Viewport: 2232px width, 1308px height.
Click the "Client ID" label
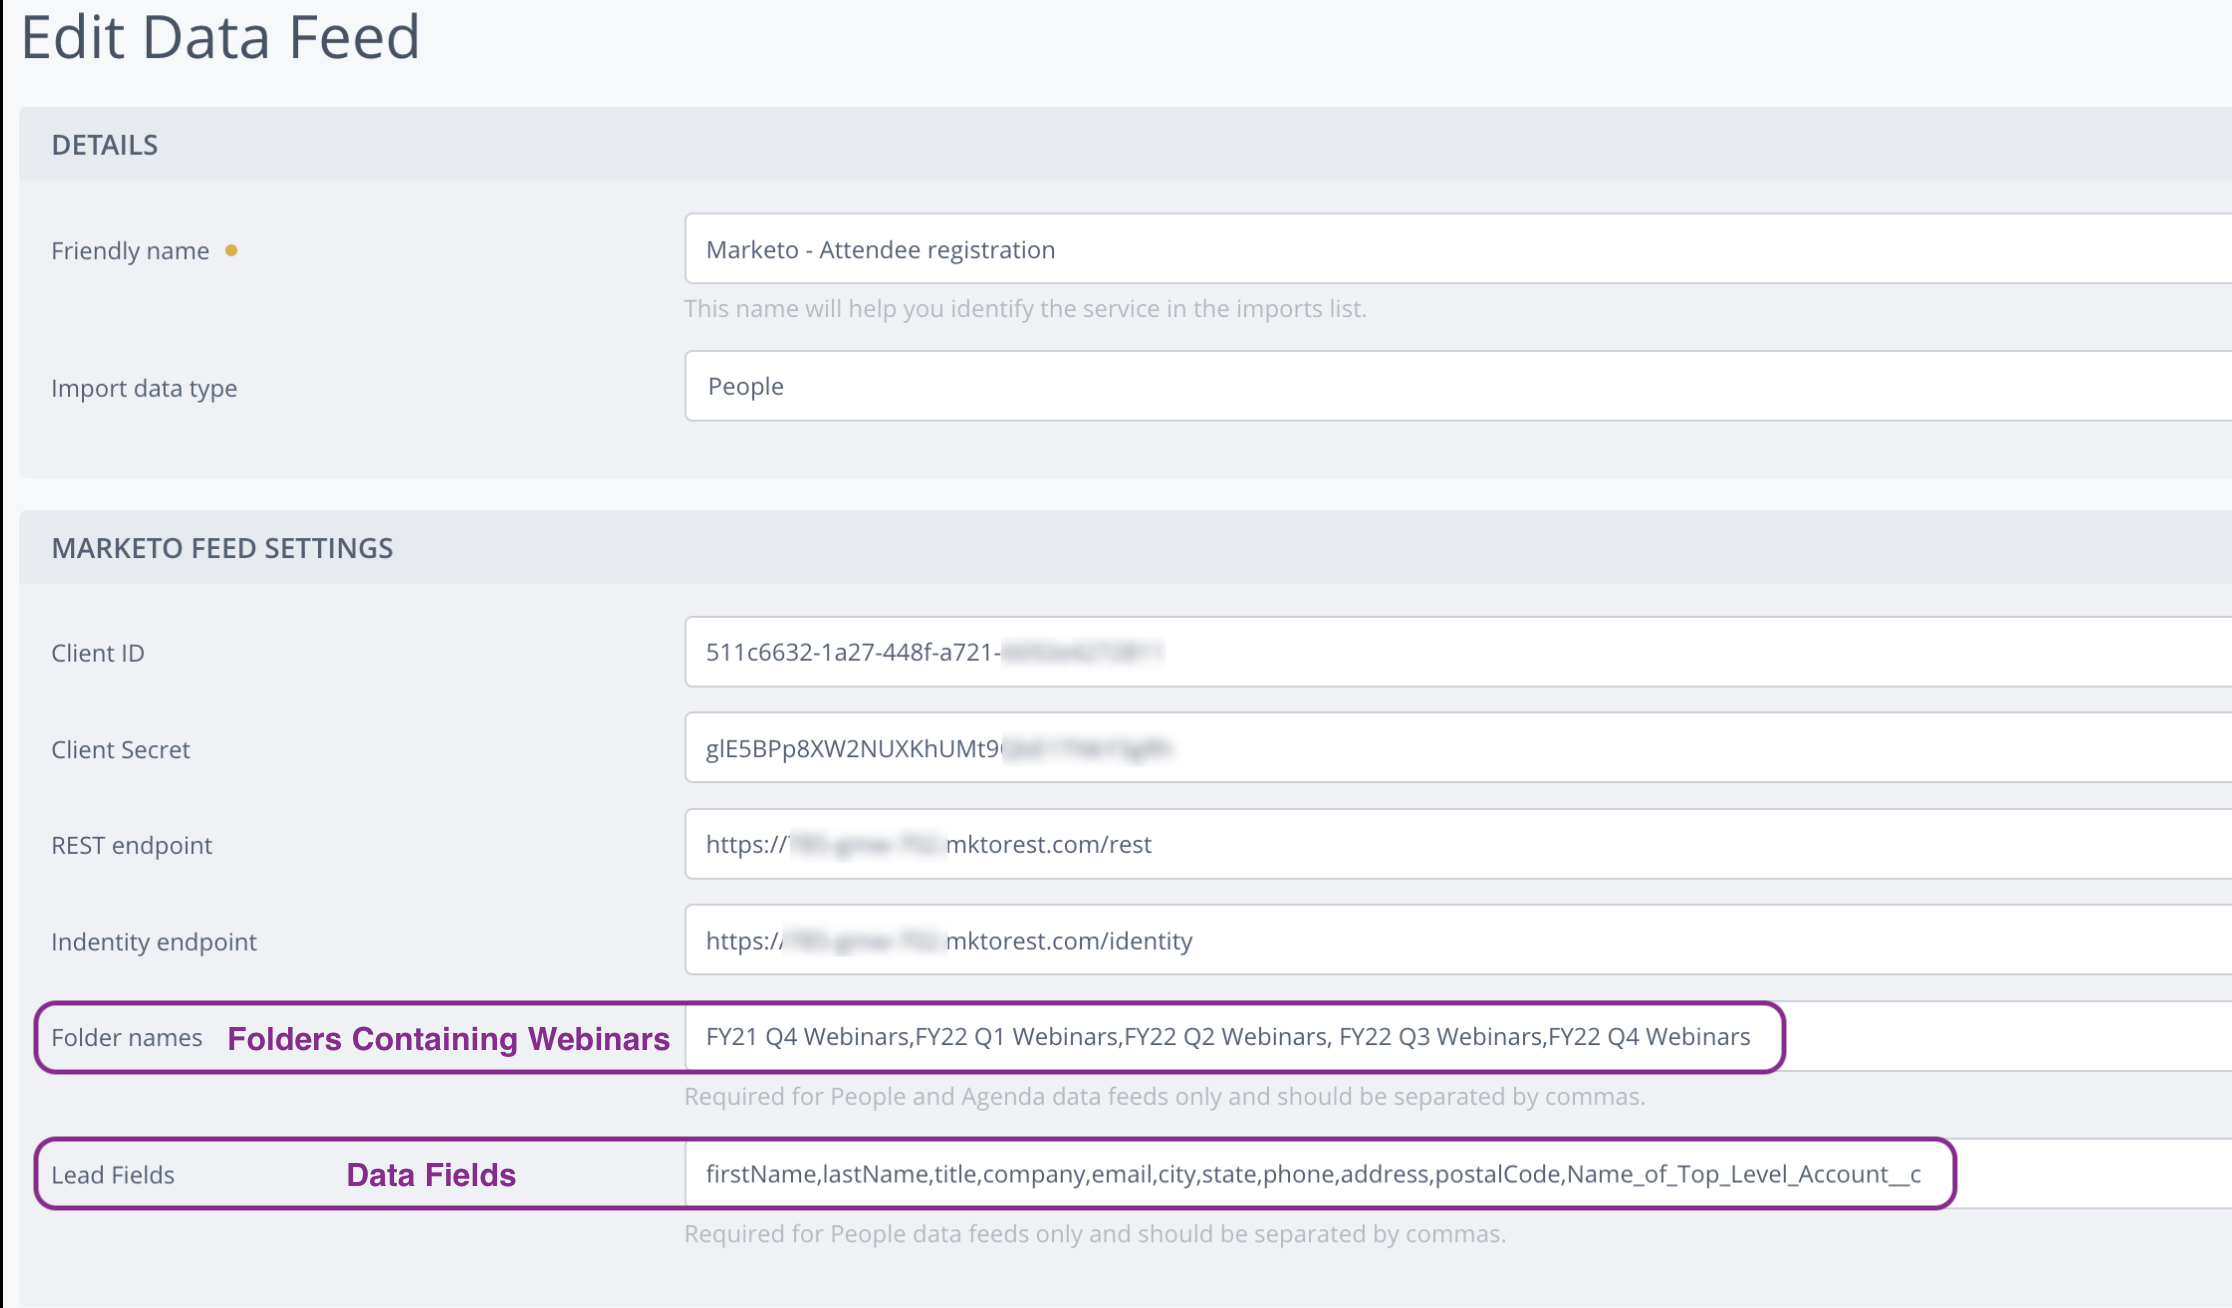point(98,653)
